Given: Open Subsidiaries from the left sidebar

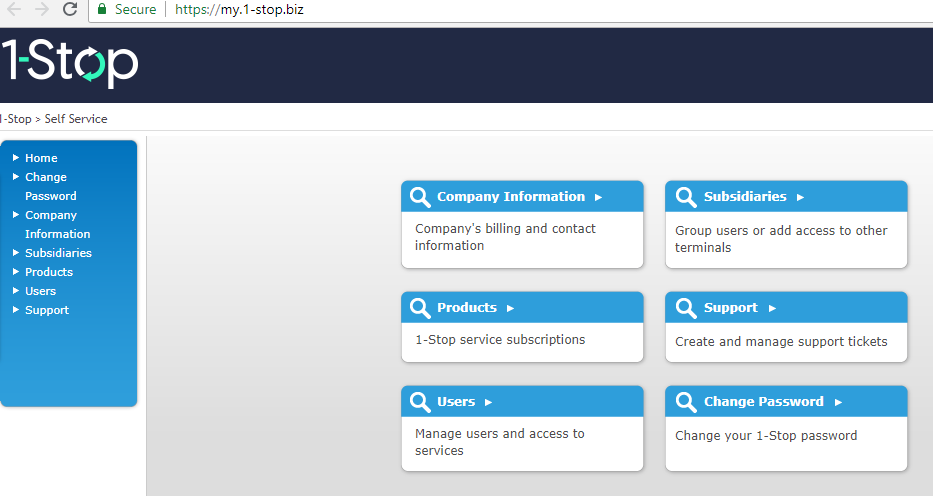Looking at the screenshot, I should point(58,253).
